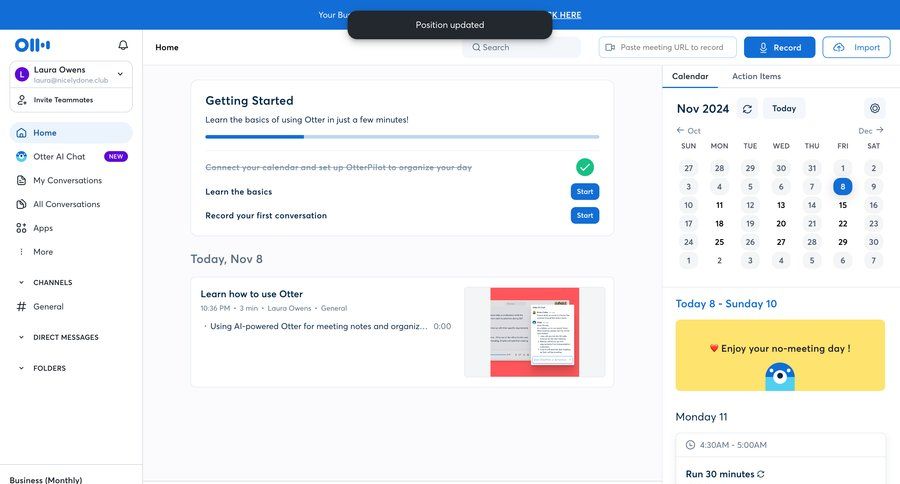Screen dimensions: 900x484
Task: Switch to the Calendar tab
Action: coord(690,76)
